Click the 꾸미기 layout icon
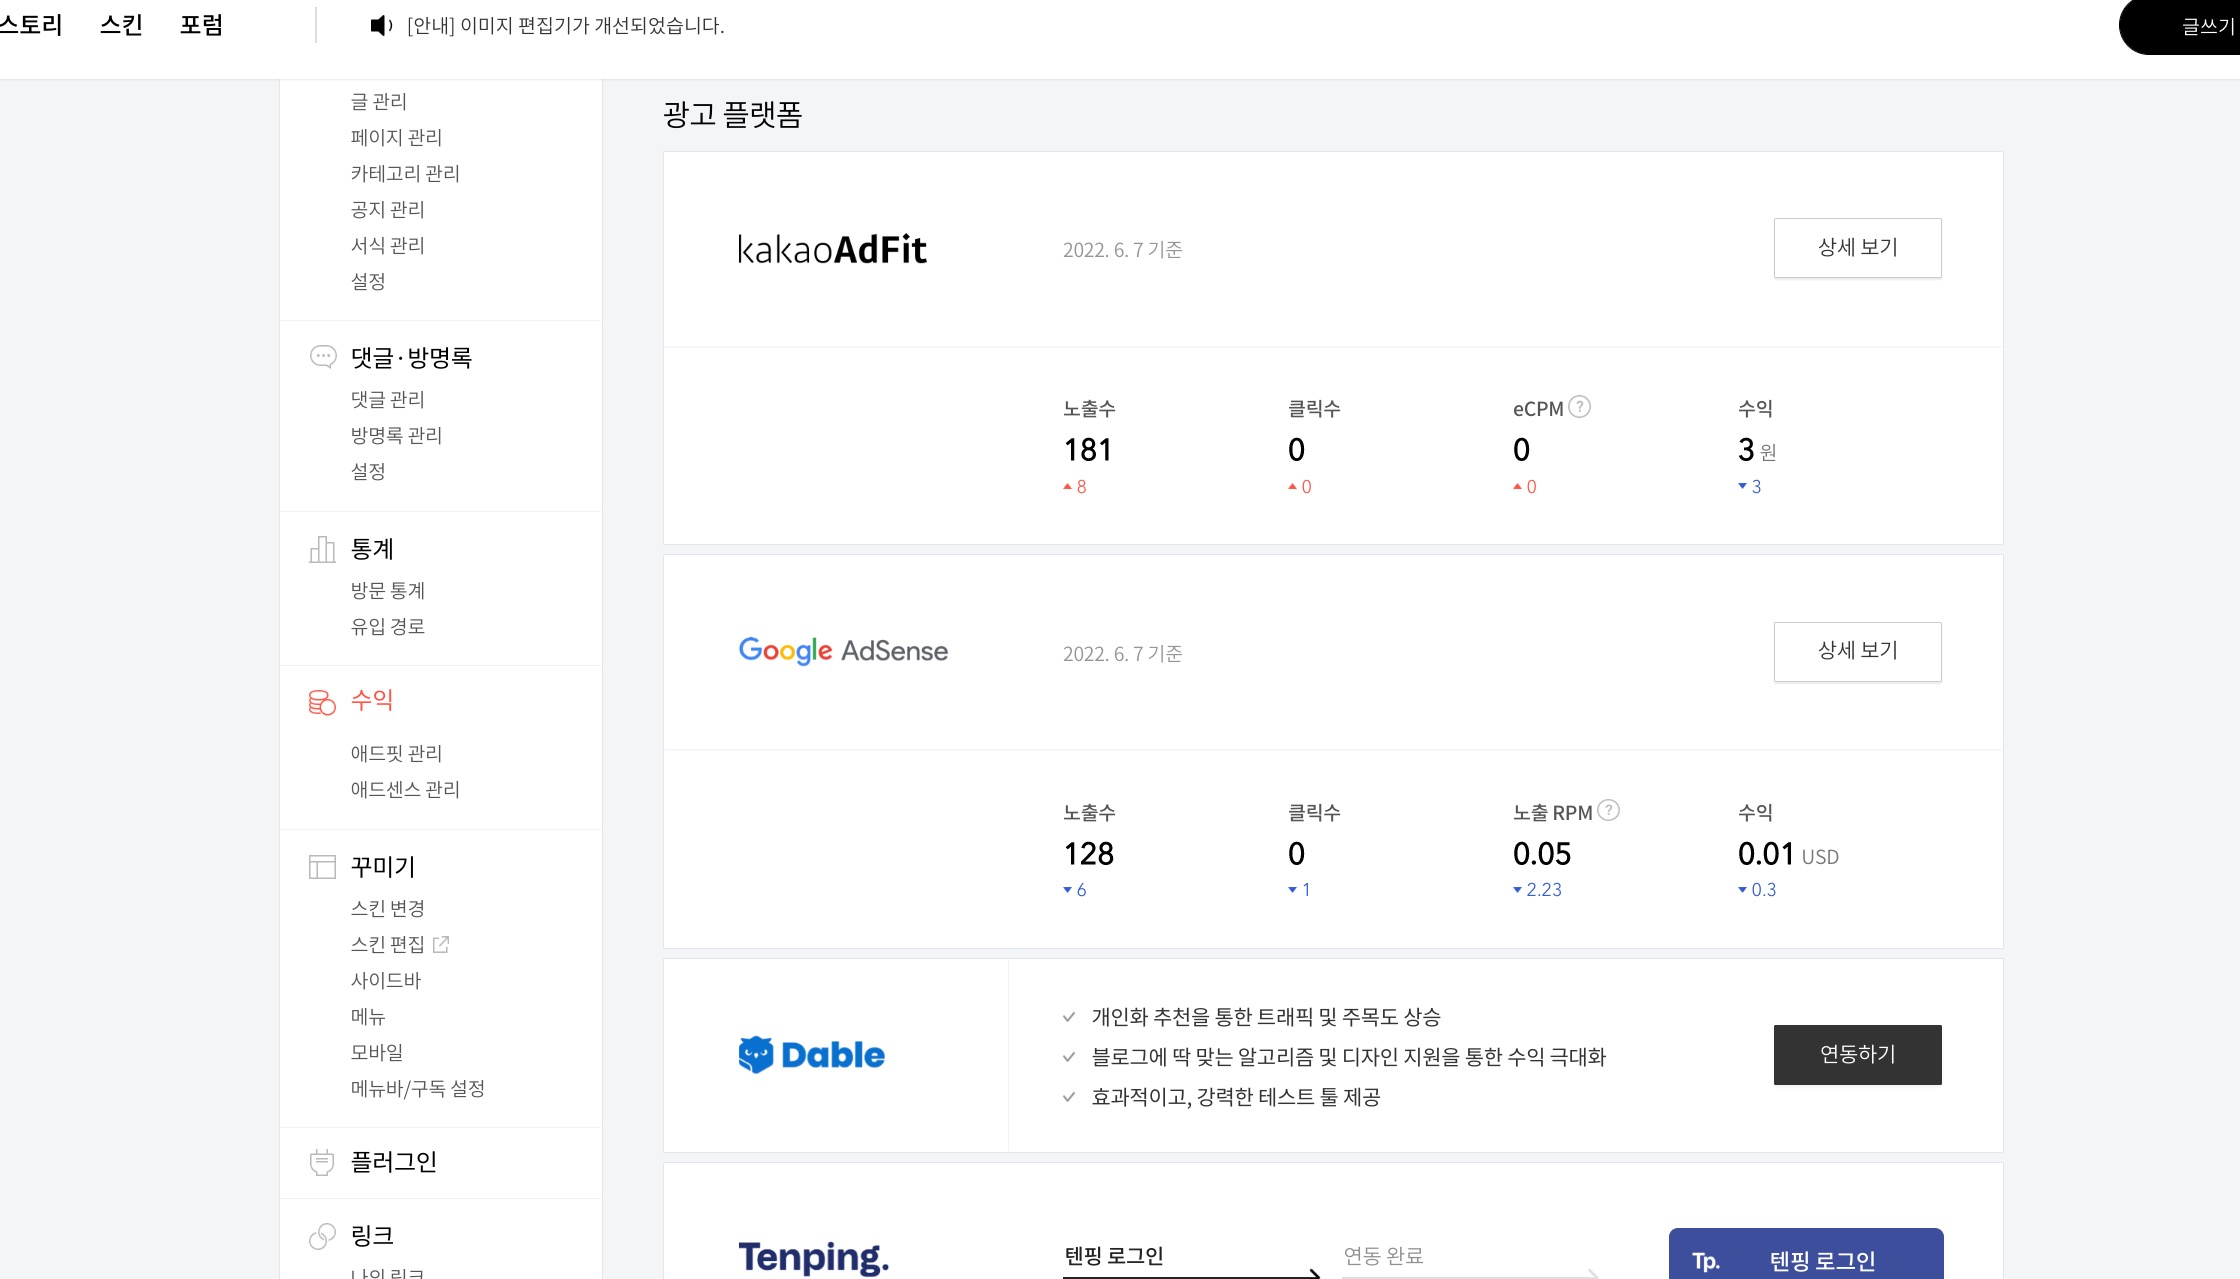The image size is (2240, 1279). 322,867
